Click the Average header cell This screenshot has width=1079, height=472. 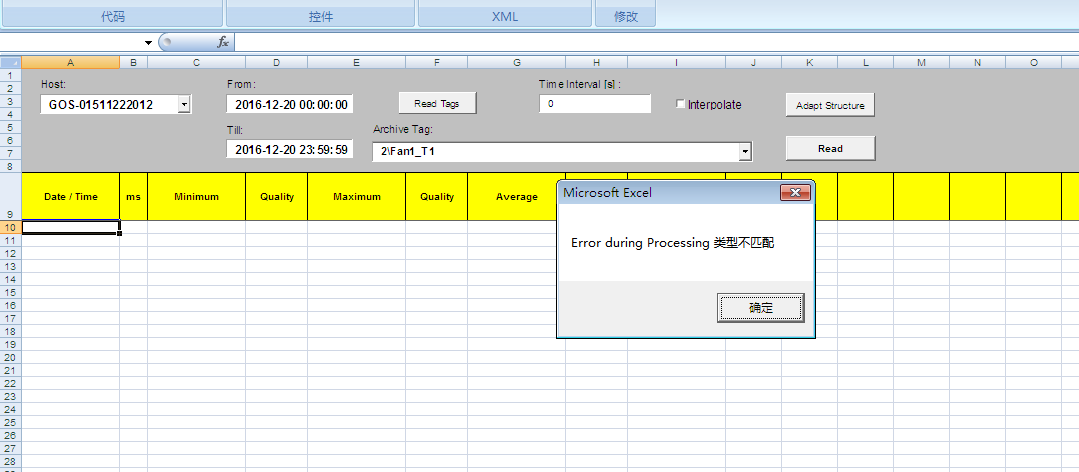517,196
